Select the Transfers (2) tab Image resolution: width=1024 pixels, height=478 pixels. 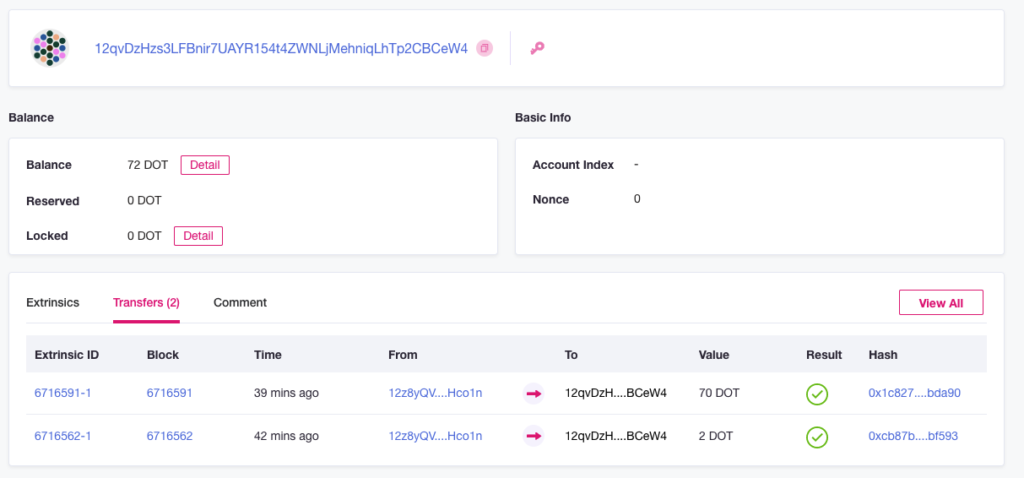146,302
